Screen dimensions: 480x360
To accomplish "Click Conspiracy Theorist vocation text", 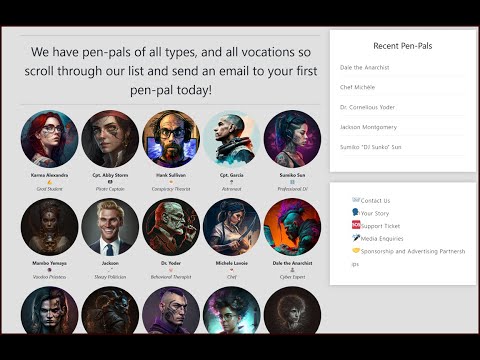I will (171, 189).
